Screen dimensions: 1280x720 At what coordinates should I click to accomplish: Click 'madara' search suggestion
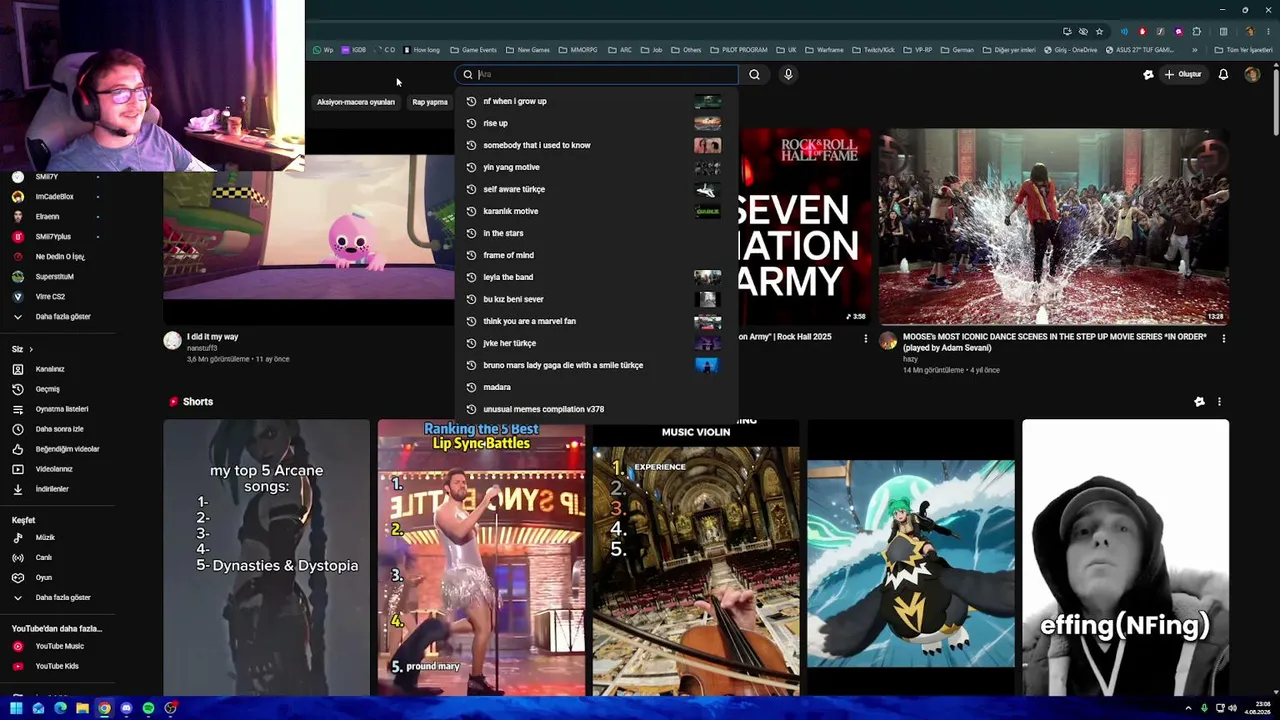click(596, 387)
